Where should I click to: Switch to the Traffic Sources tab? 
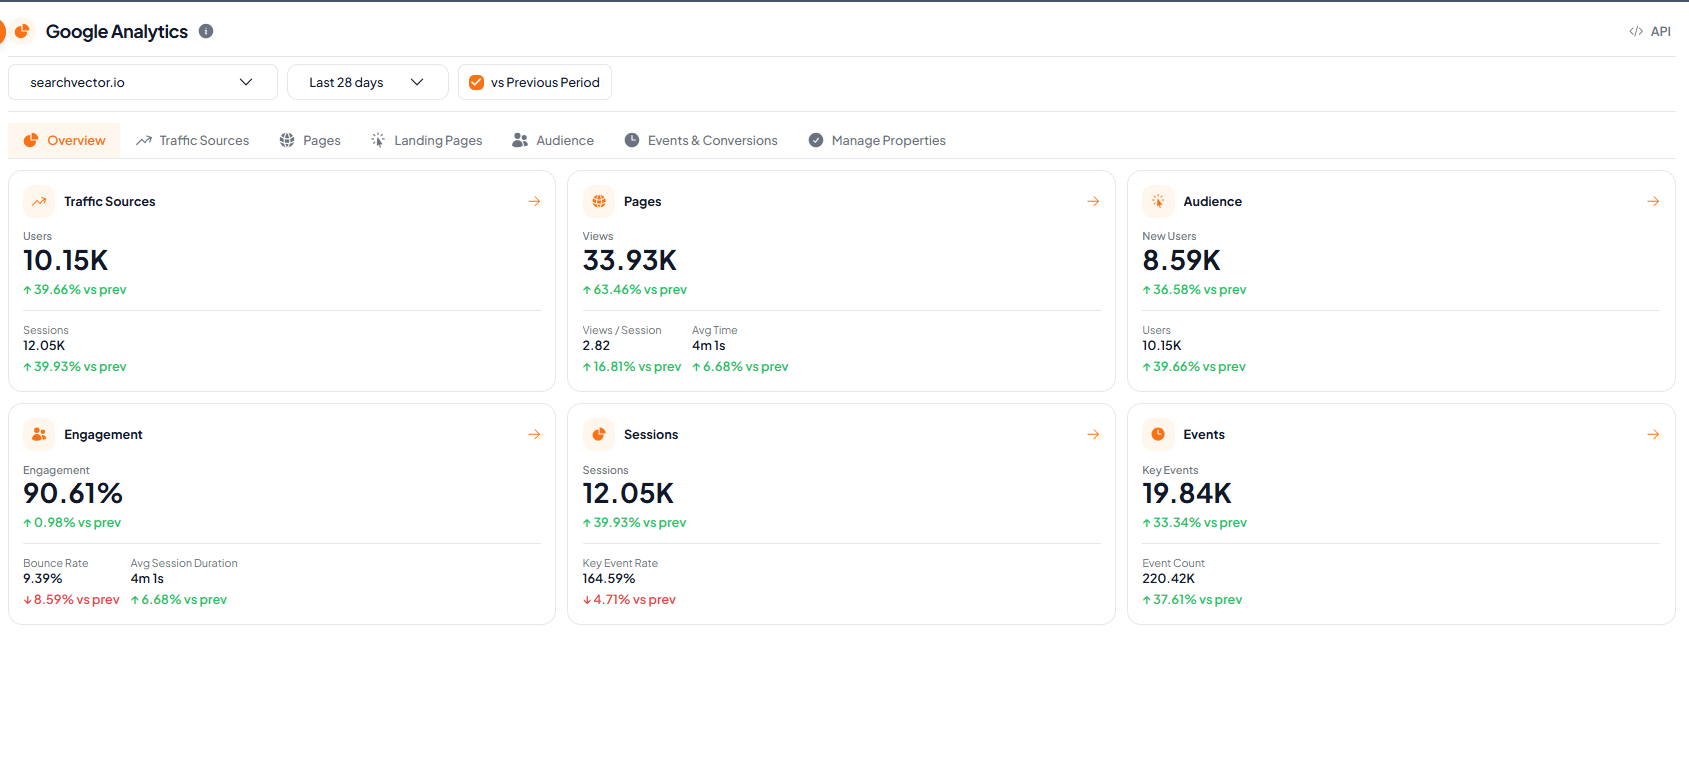pos(192,140)
